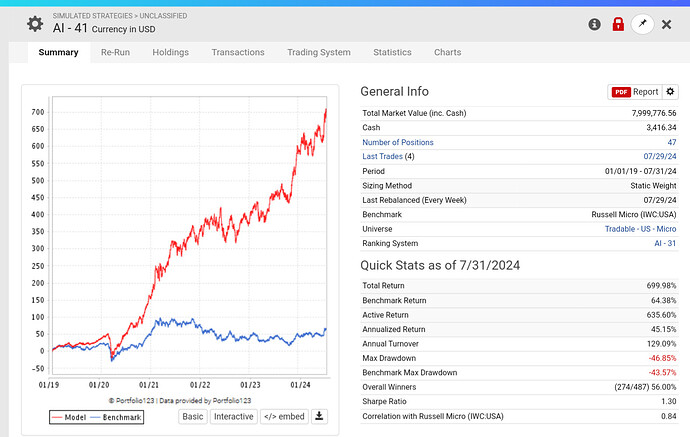Click the Sharpe Ratio value 1.30
690x437 pixels.
tap(668, 401)
